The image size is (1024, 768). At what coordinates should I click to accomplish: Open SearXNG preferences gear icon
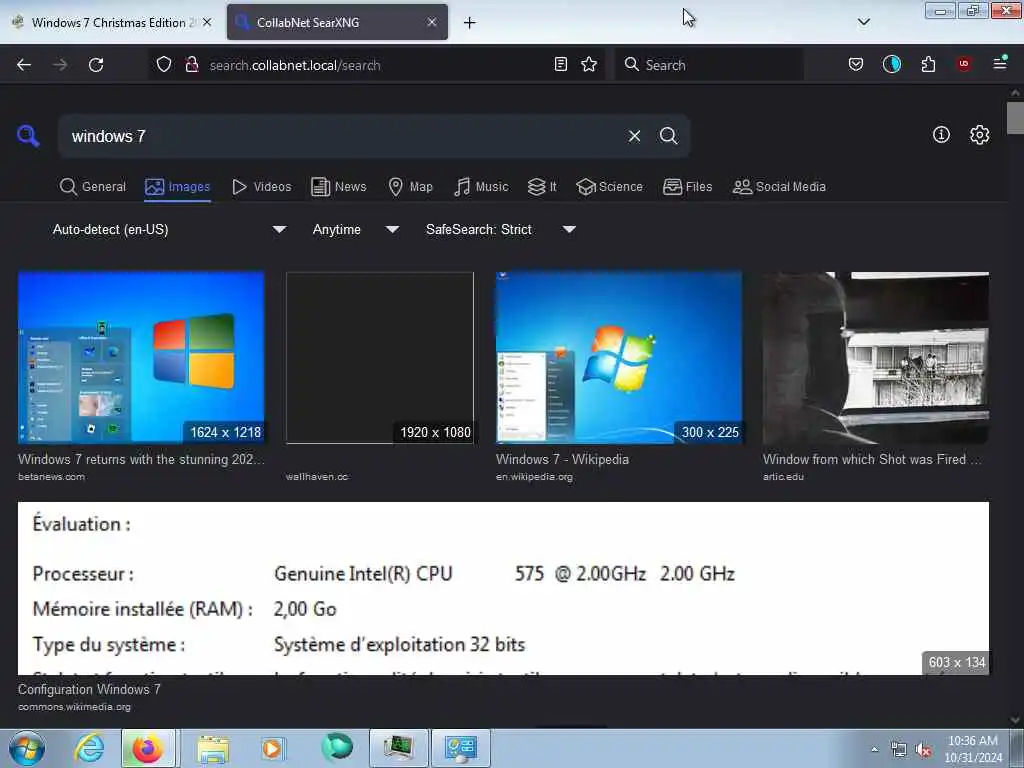tap(979, 135)
